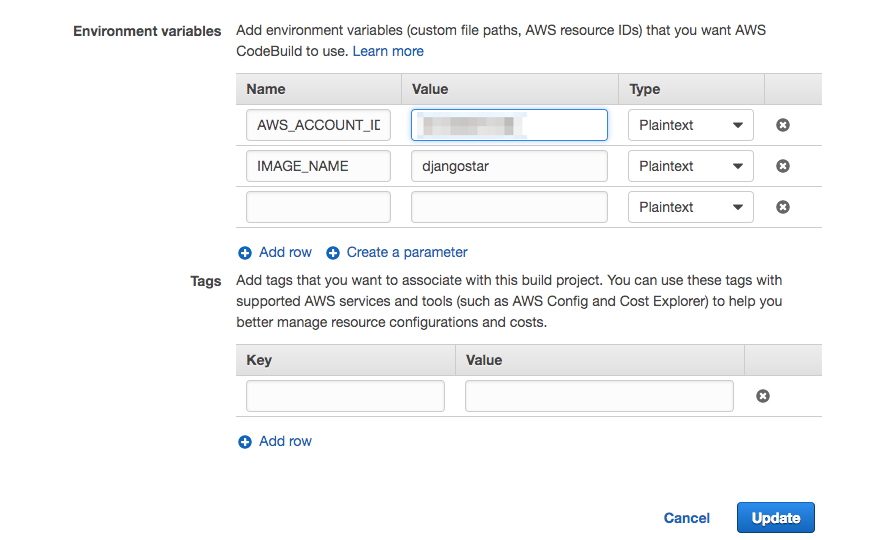Remove the AWS_ACCOUNT_ID environment variable row

783,125
